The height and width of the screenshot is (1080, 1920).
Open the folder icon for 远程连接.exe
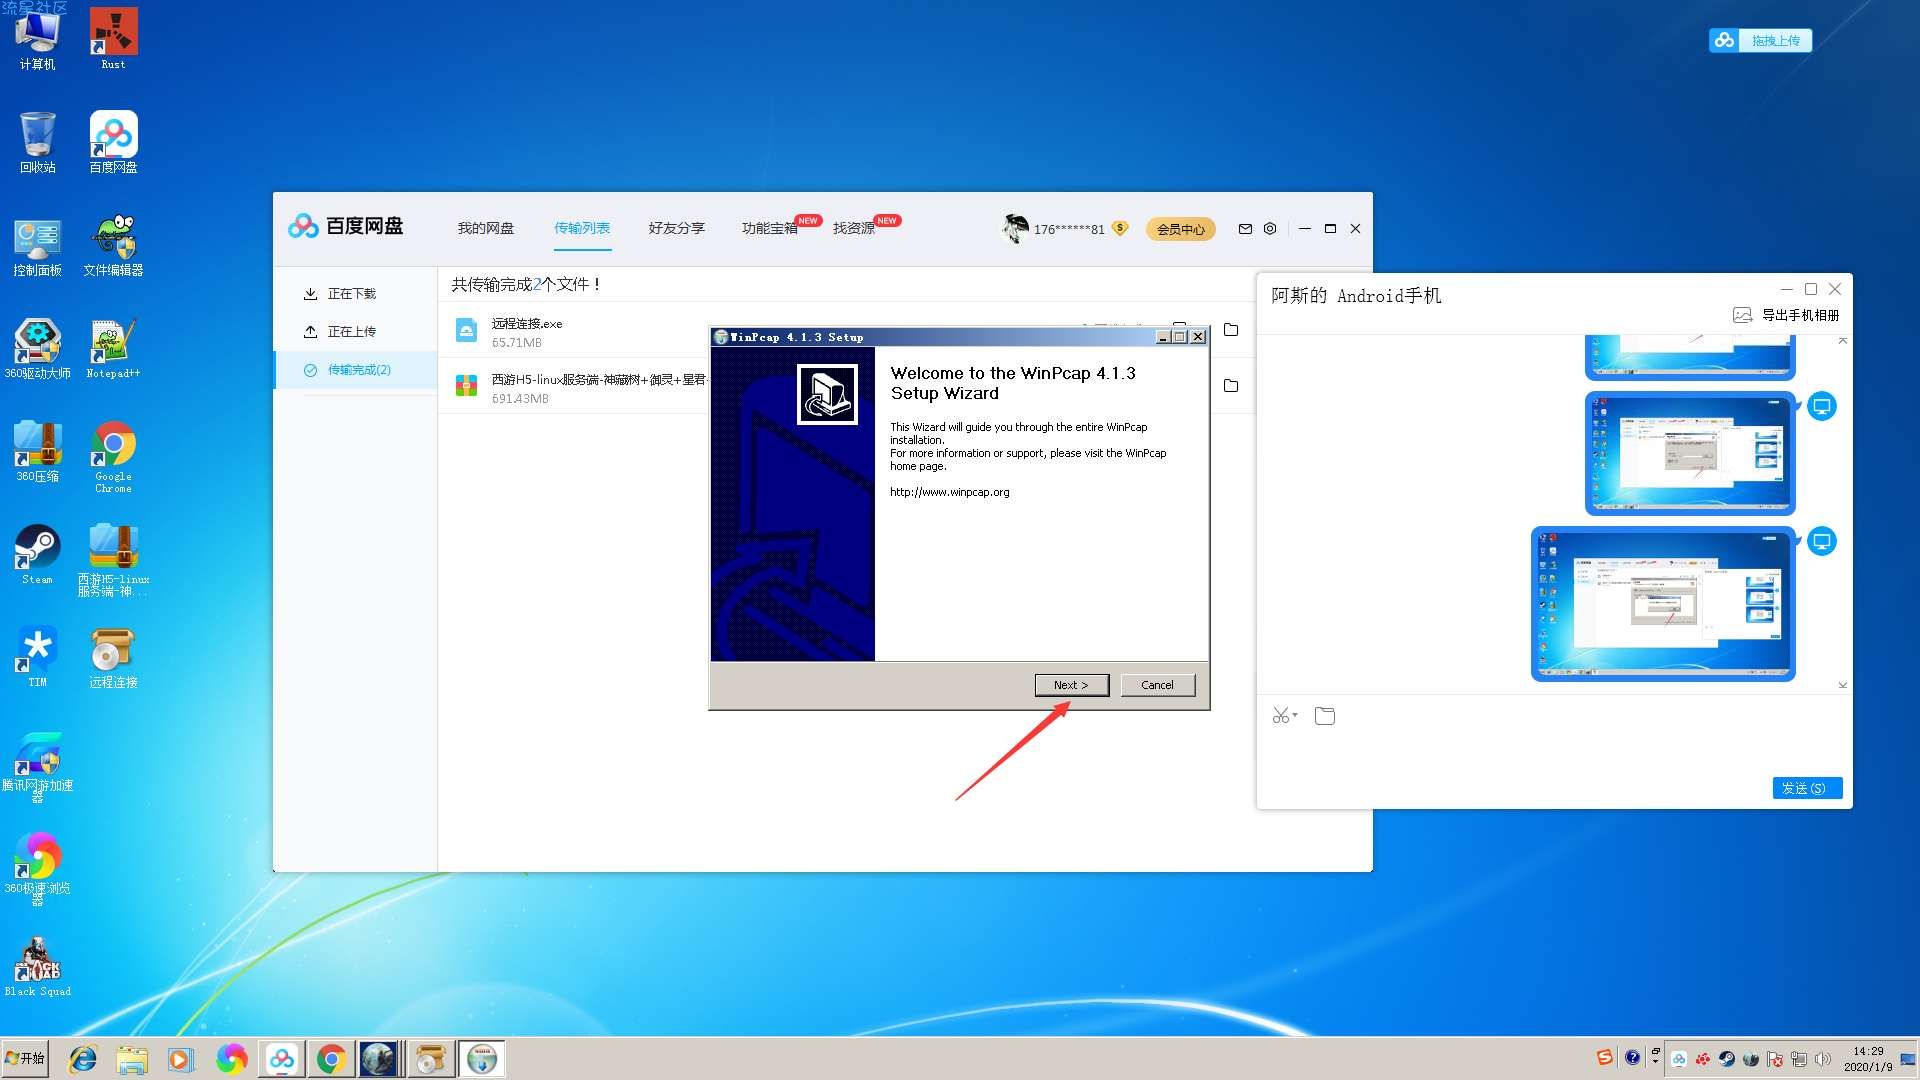[1231, 330]
